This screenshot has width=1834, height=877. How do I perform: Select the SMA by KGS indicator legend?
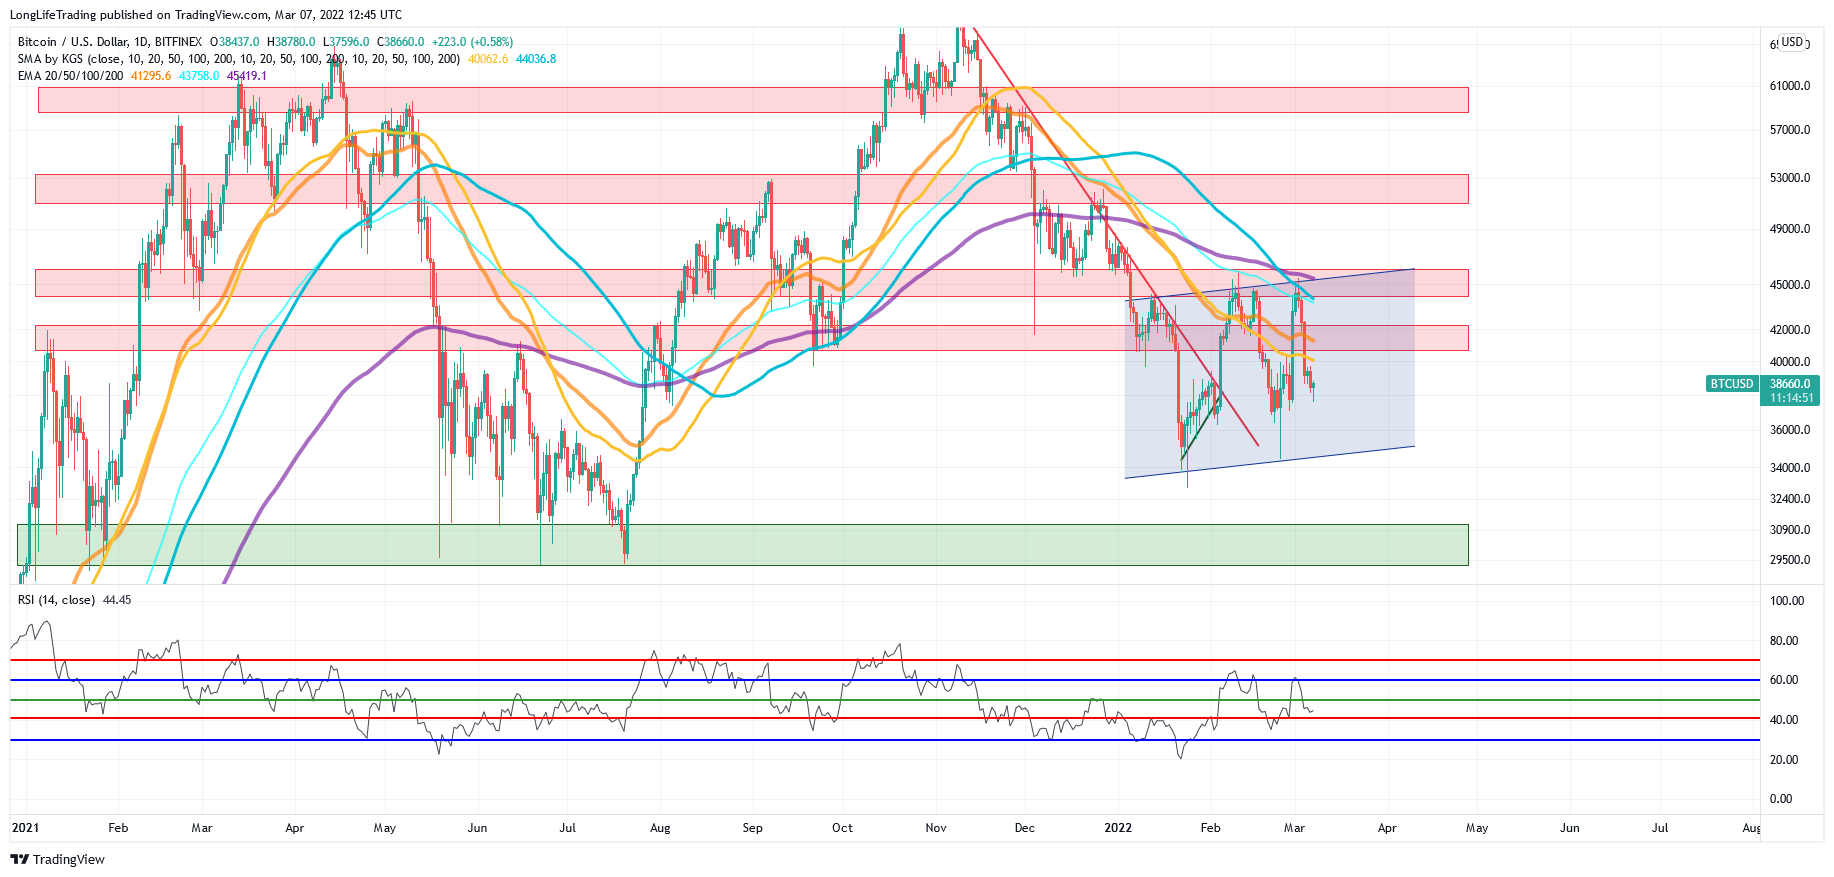pos(239,59)
